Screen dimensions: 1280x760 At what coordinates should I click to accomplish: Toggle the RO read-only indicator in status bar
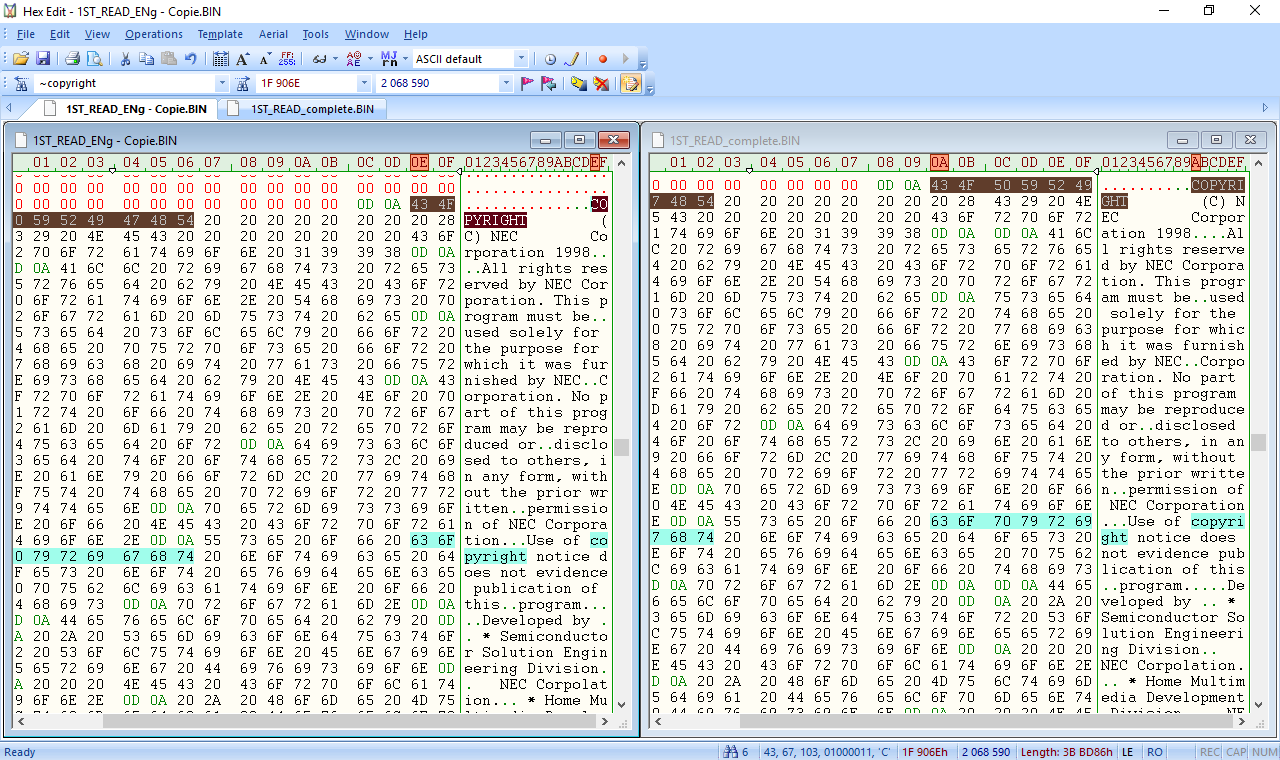click(x=1155, y=752)
